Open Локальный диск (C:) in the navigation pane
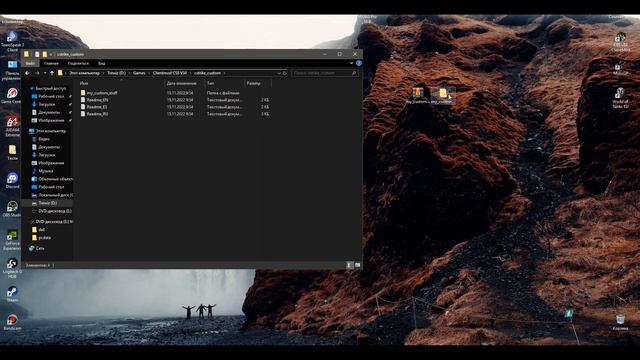Screen dimensions: 640x360 [x=52, y=195]
